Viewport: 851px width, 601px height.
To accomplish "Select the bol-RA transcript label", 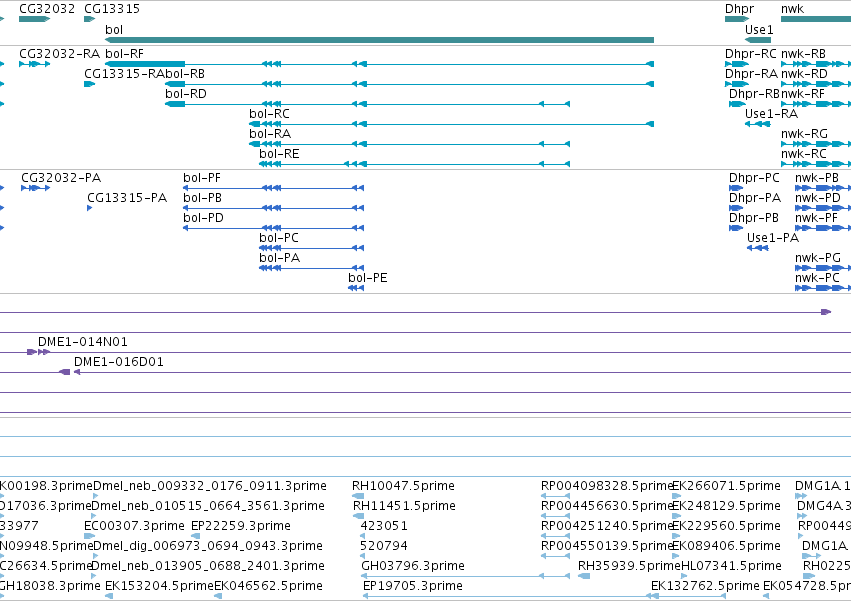I will point(270,134).
